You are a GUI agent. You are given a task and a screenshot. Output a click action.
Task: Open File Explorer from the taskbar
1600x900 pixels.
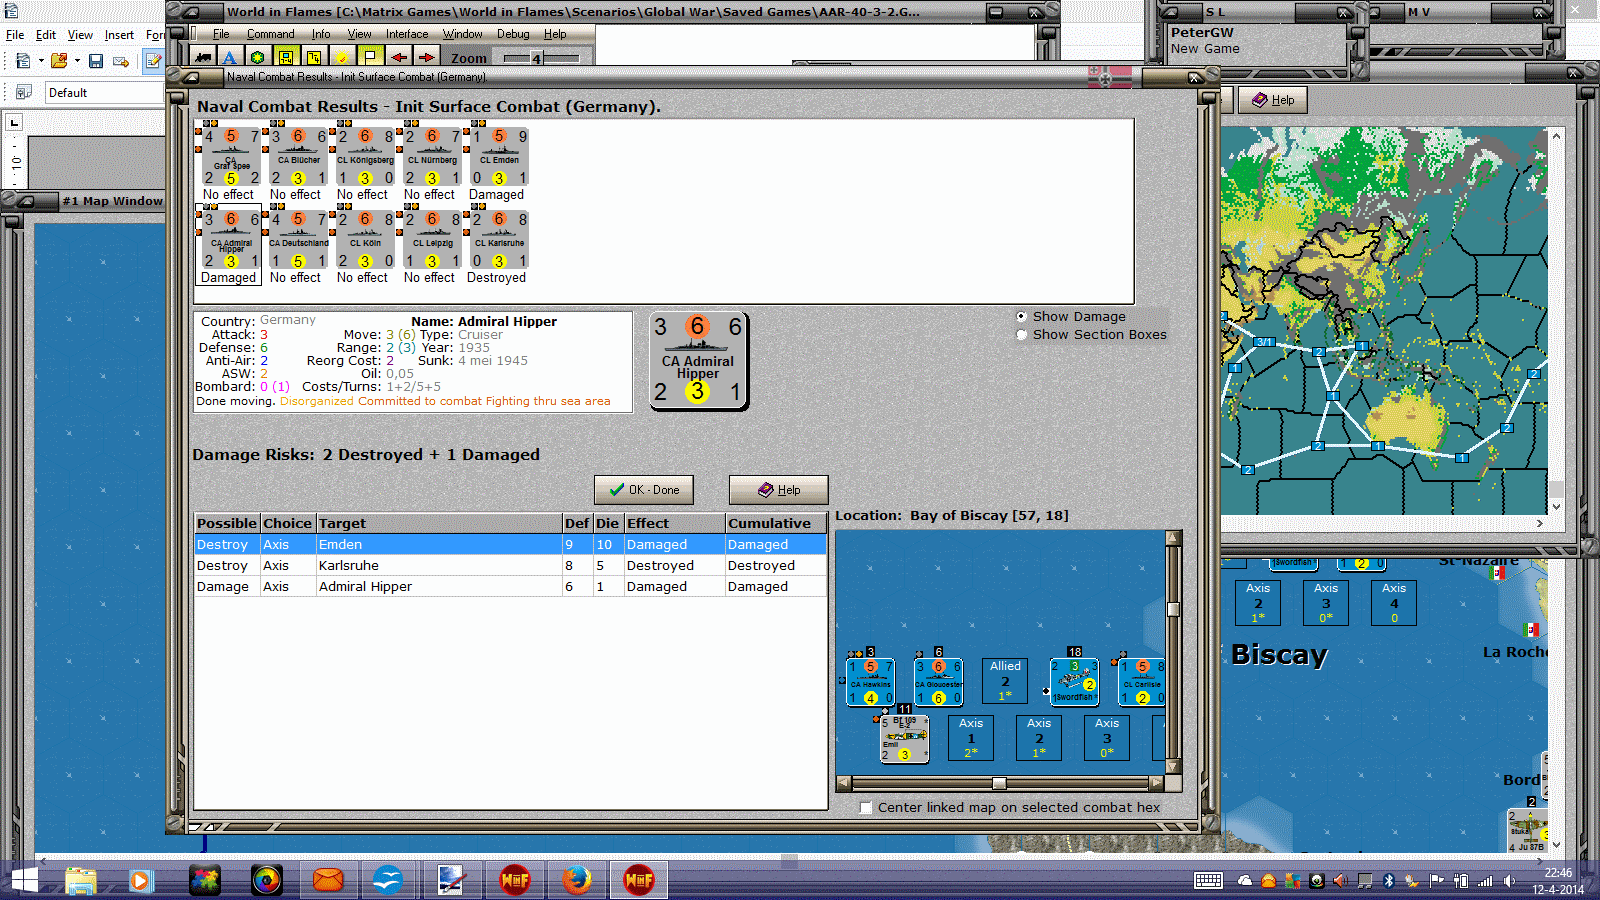click(81, 880)
